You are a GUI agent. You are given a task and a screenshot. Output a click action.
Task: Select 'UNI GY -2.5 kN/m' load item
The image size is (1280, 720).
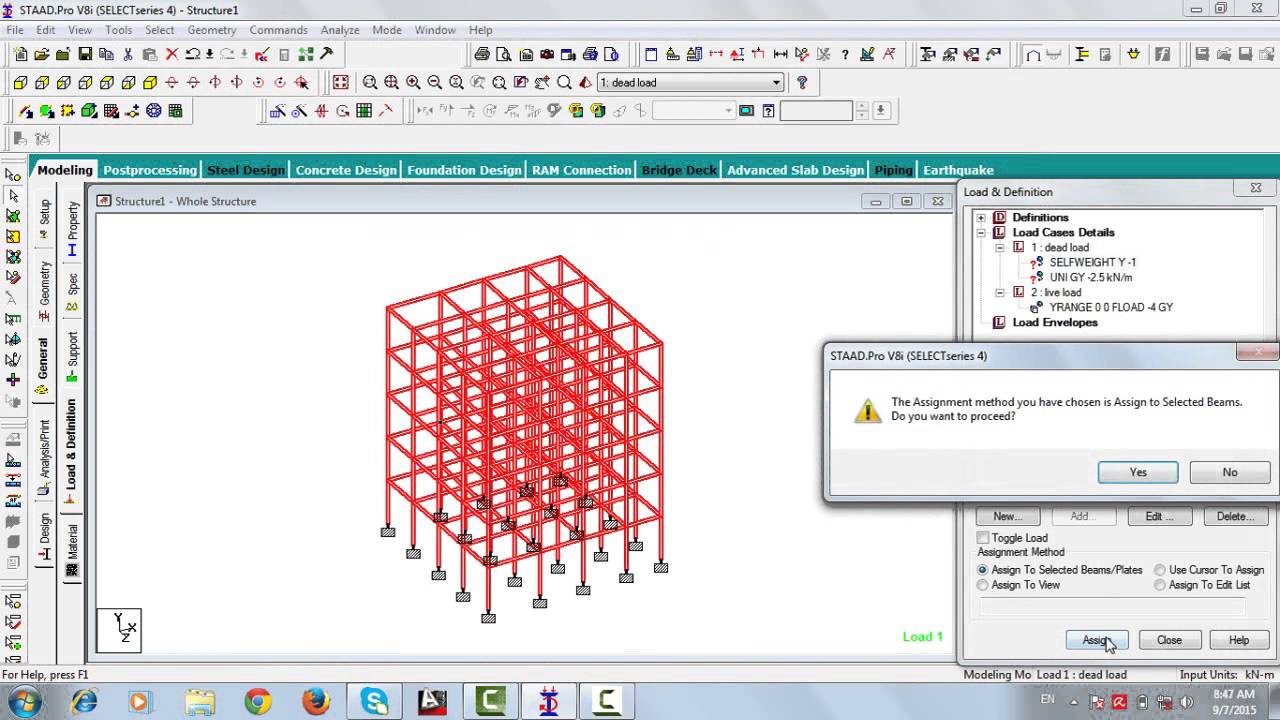point(1090,278)
